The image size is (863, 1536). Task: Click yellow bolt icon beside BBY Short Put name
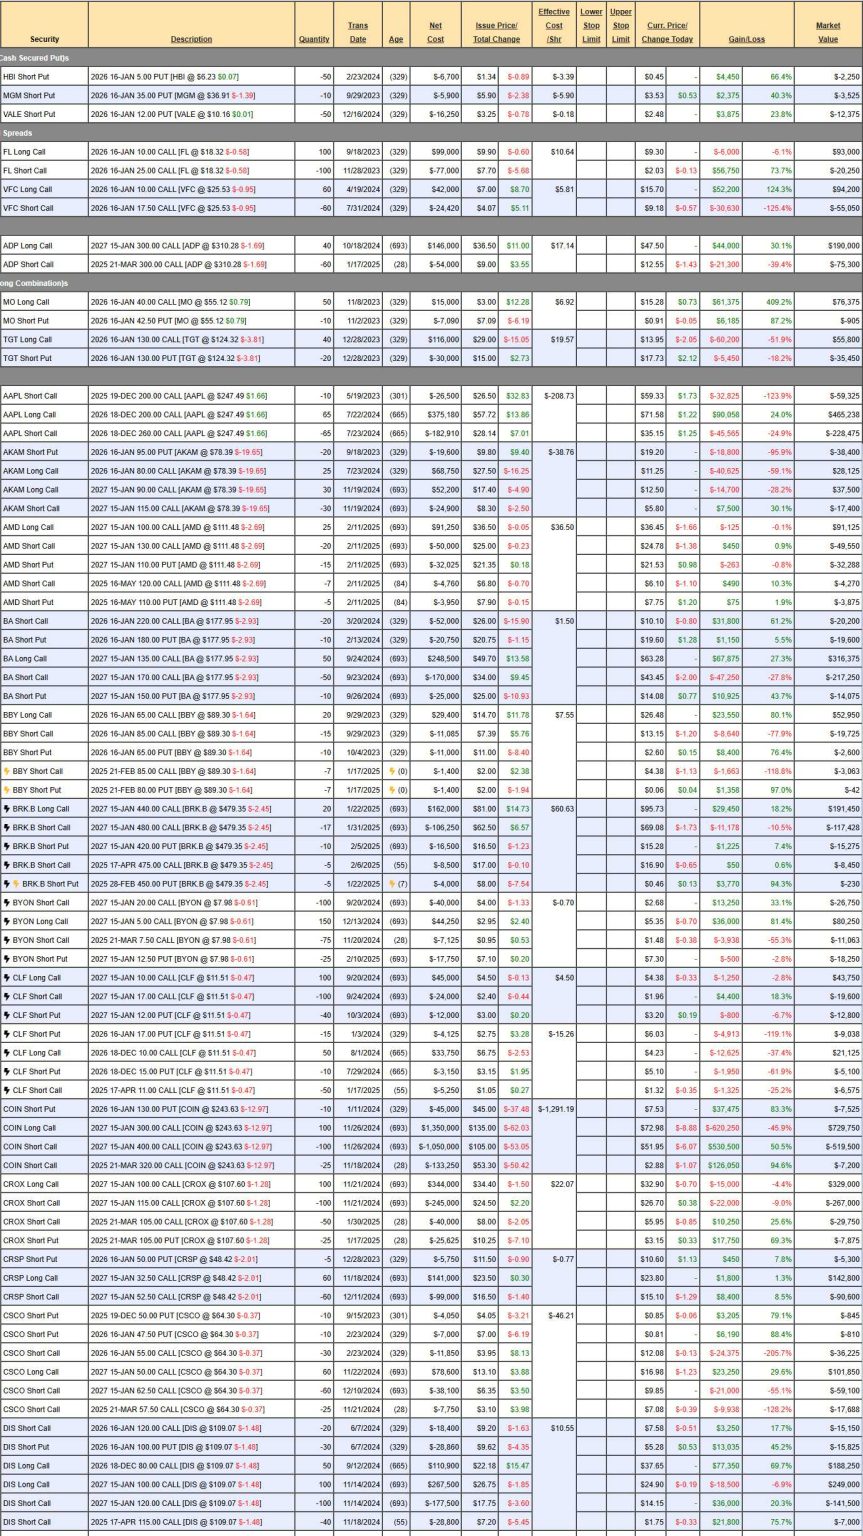(x=6, y=790)
